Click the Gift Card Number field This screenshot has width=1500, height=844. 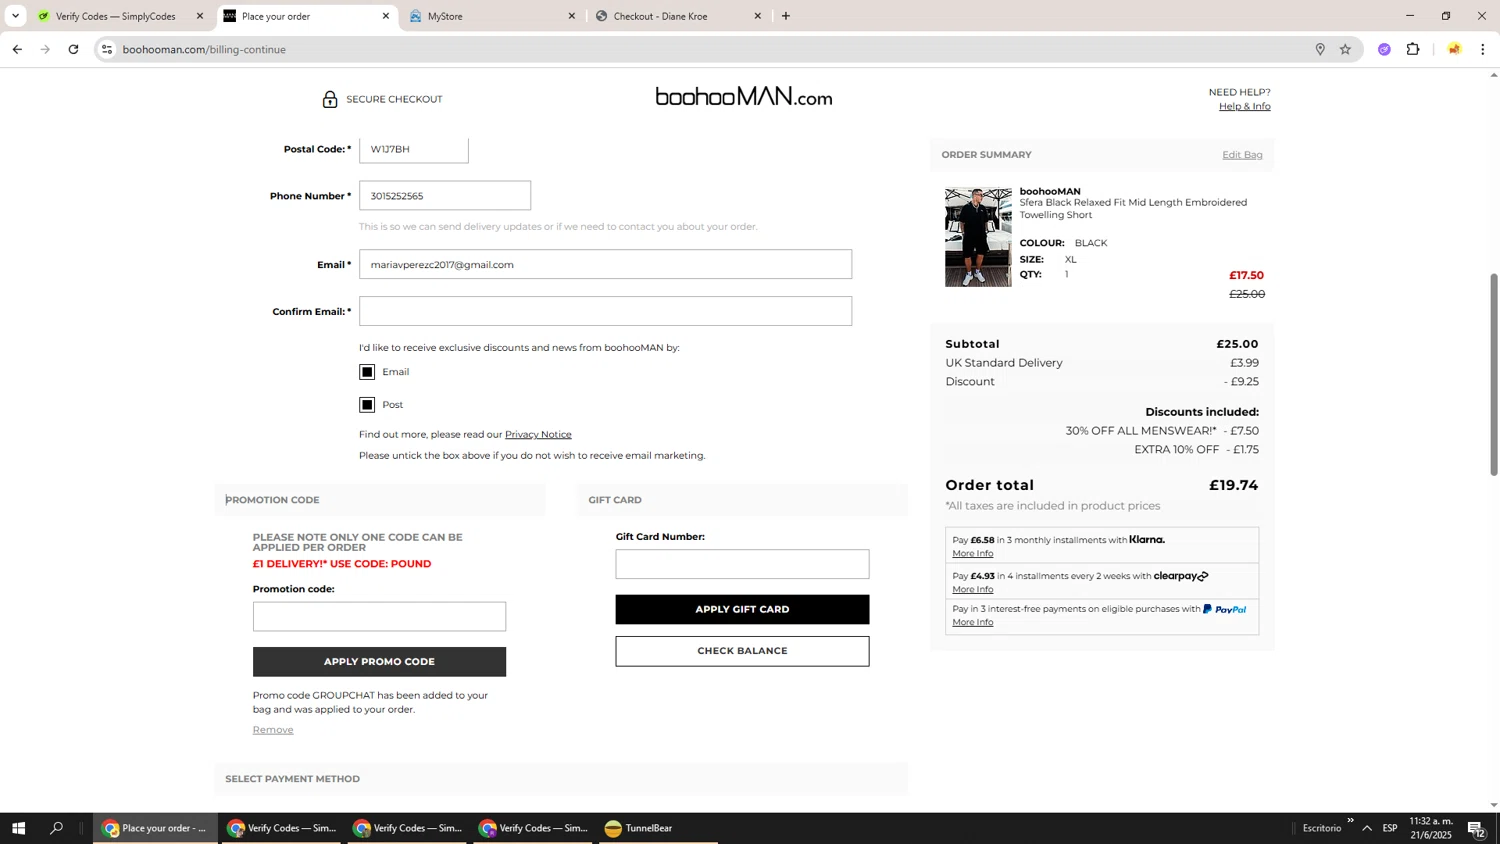coord(742,564)
